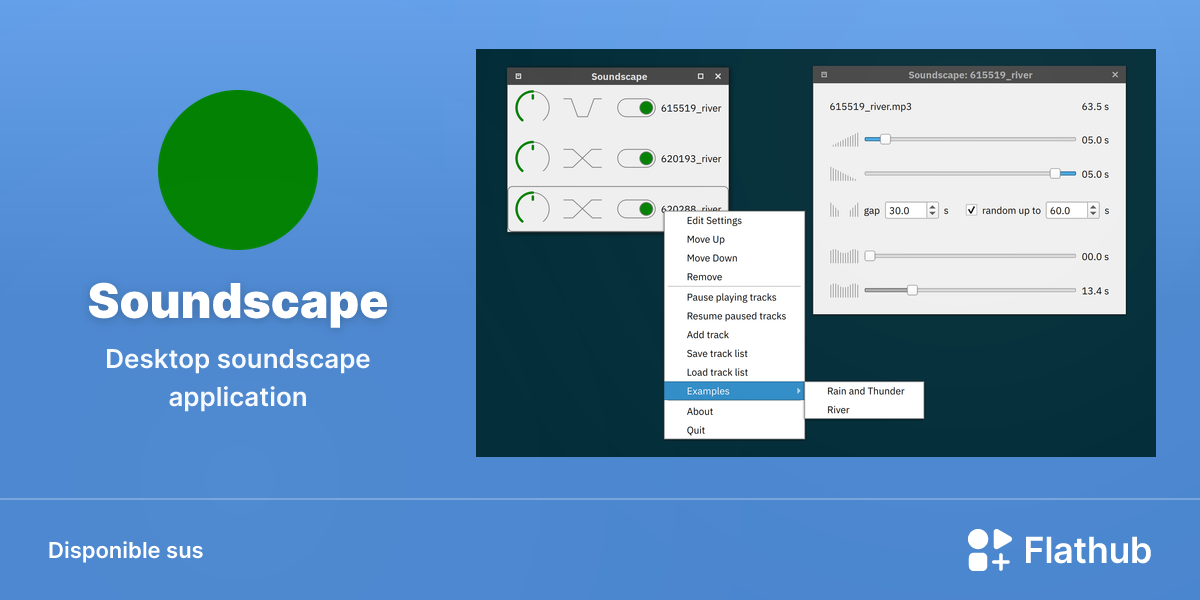Open the window menu icon of 615519_river settings window
The width and height of the screenshot is (1200, 600).
coord(824,75)
